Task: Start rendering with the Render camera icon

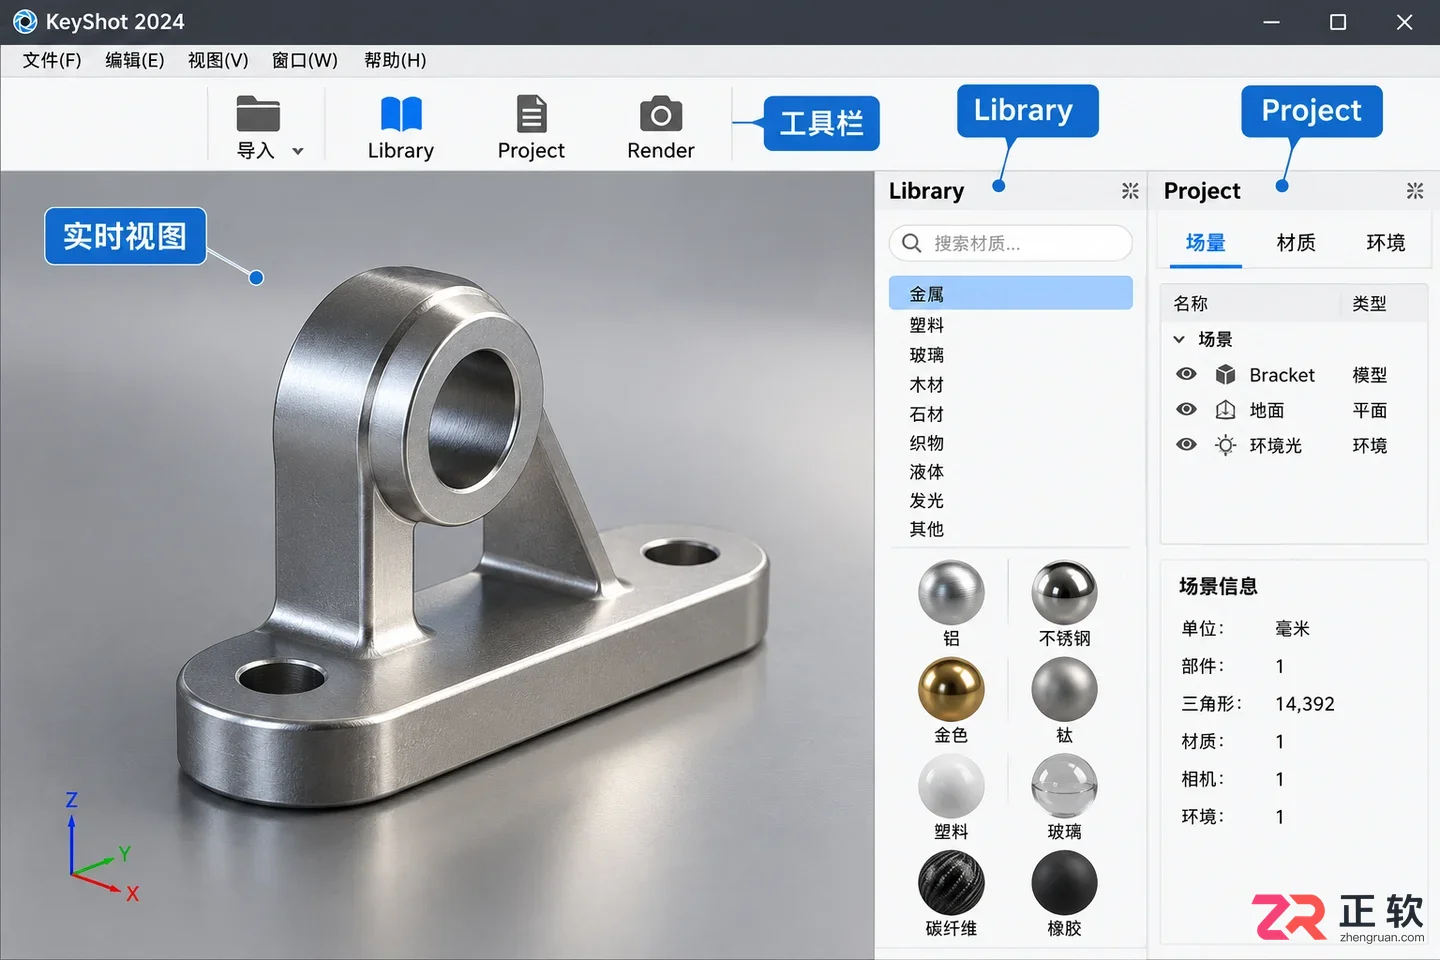Action: pos(661,114)
